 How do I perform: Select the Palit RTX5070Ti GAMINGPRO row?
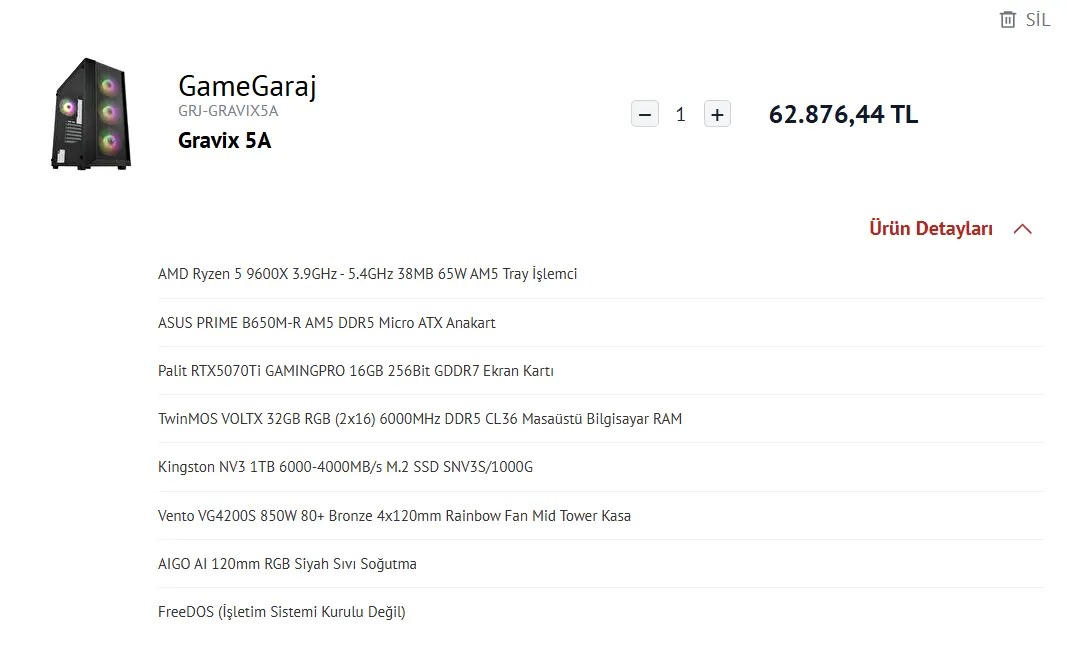coord(601,371)
